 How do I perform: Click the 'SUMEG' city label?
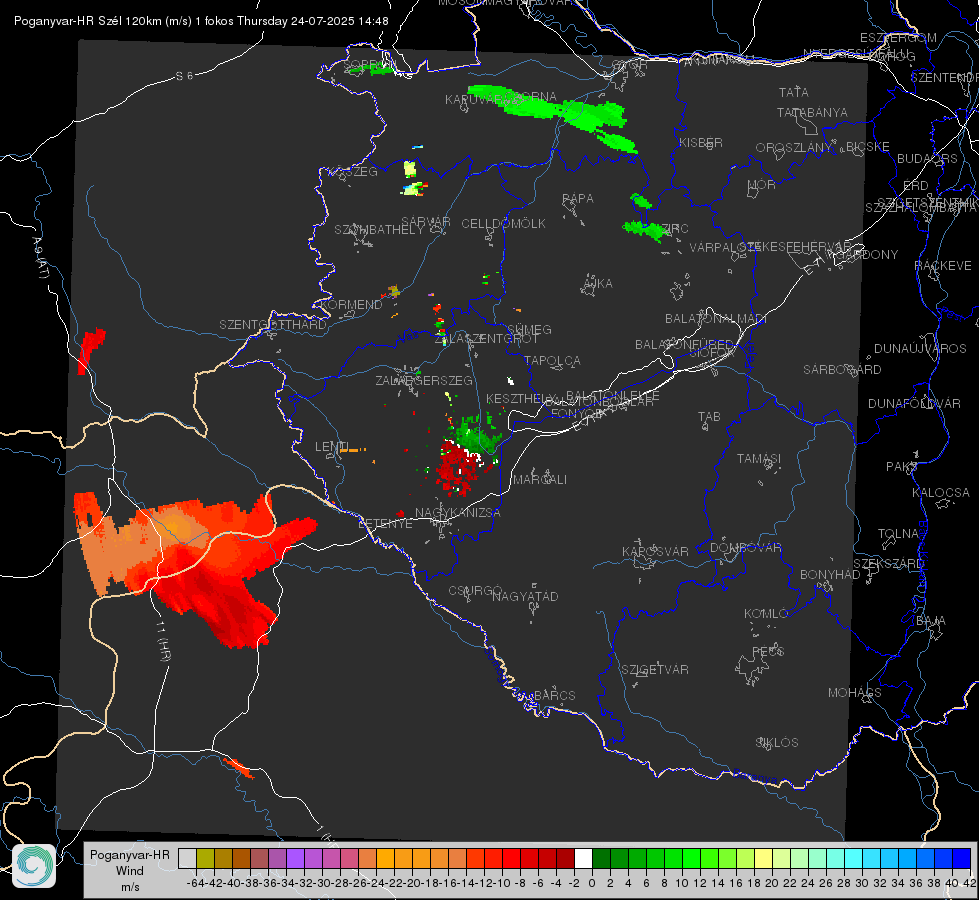pyautogui.click(x=529, y=330)
